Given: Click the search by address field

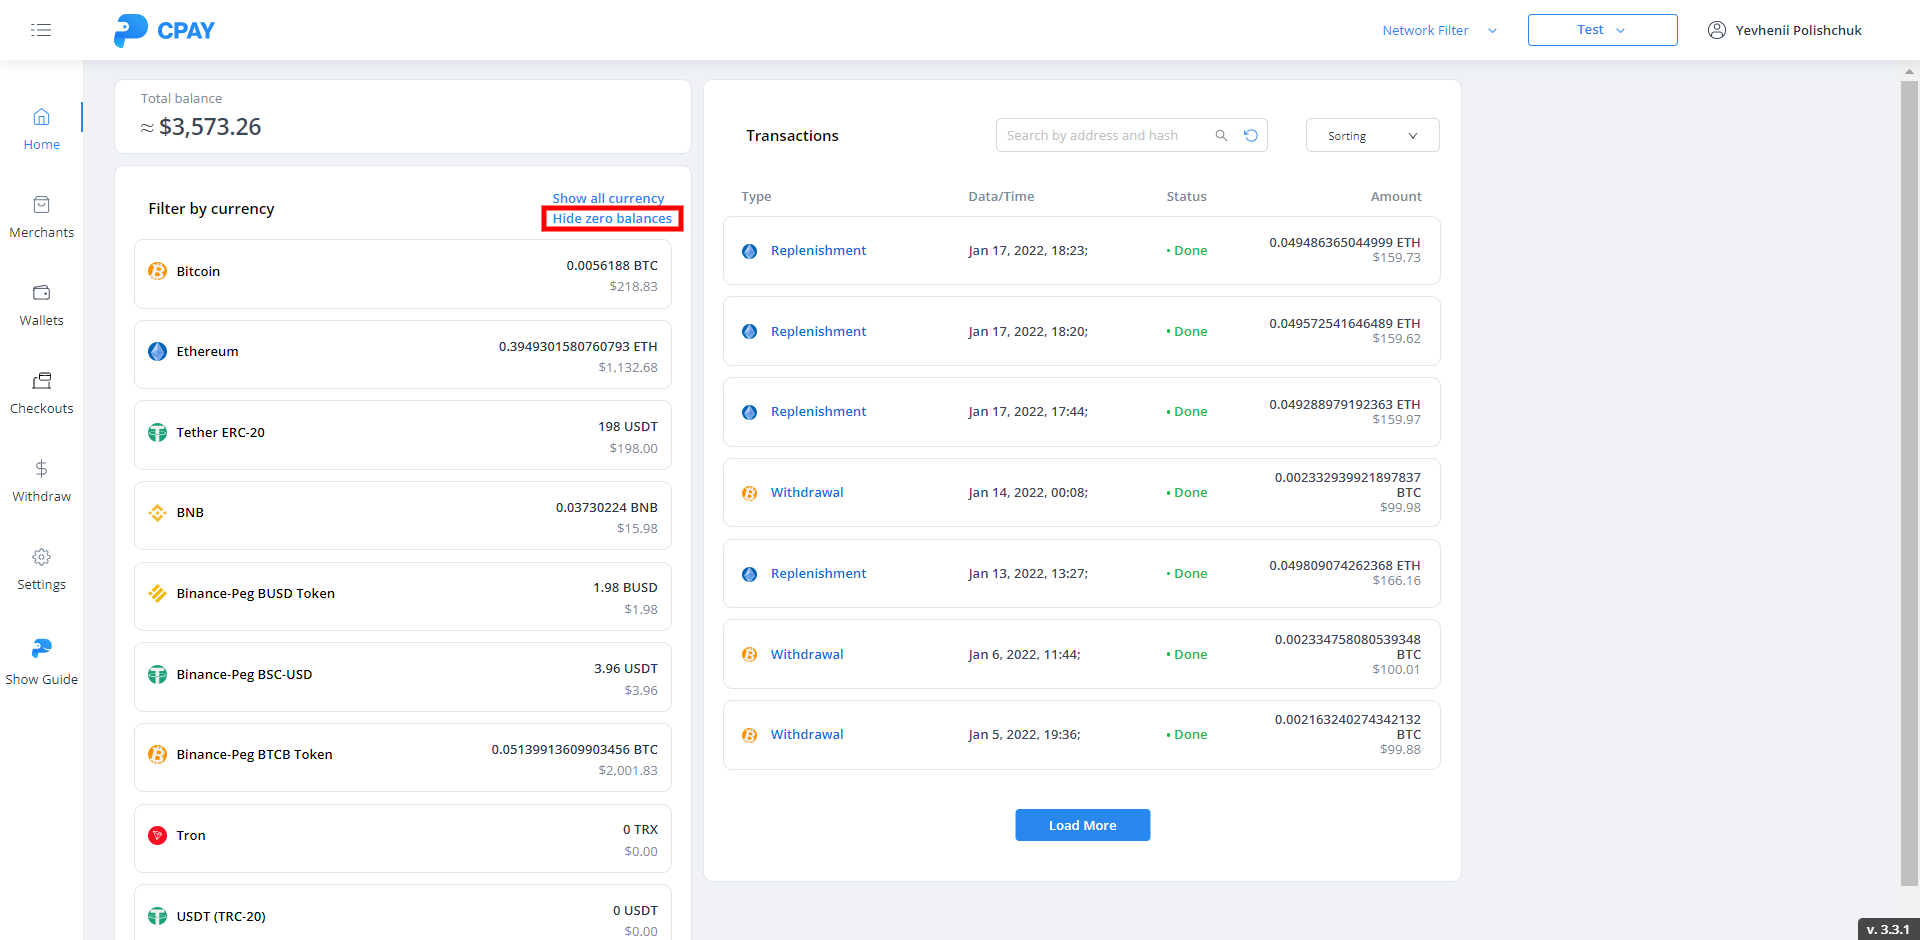Looking at the screenshot, I should 1105,136.
